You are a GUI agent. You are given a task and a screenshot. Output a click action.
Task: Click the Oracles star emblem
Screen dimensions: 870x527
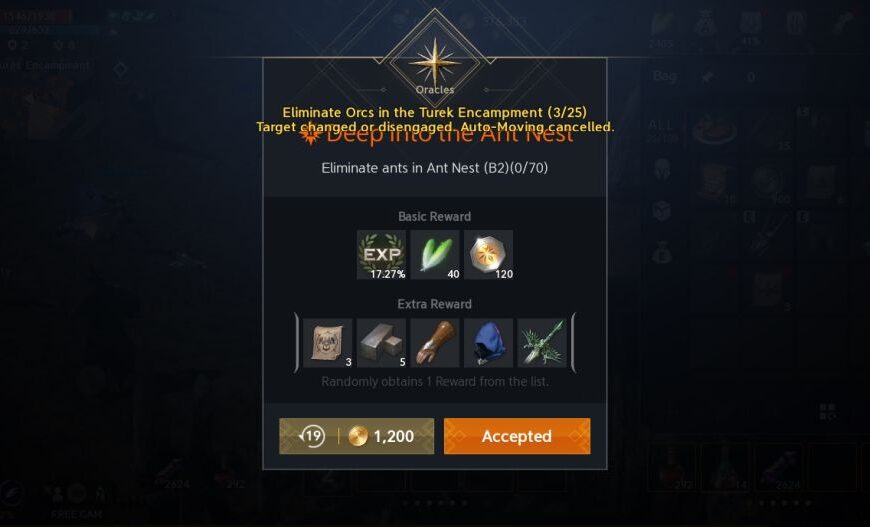click(435, 62)
